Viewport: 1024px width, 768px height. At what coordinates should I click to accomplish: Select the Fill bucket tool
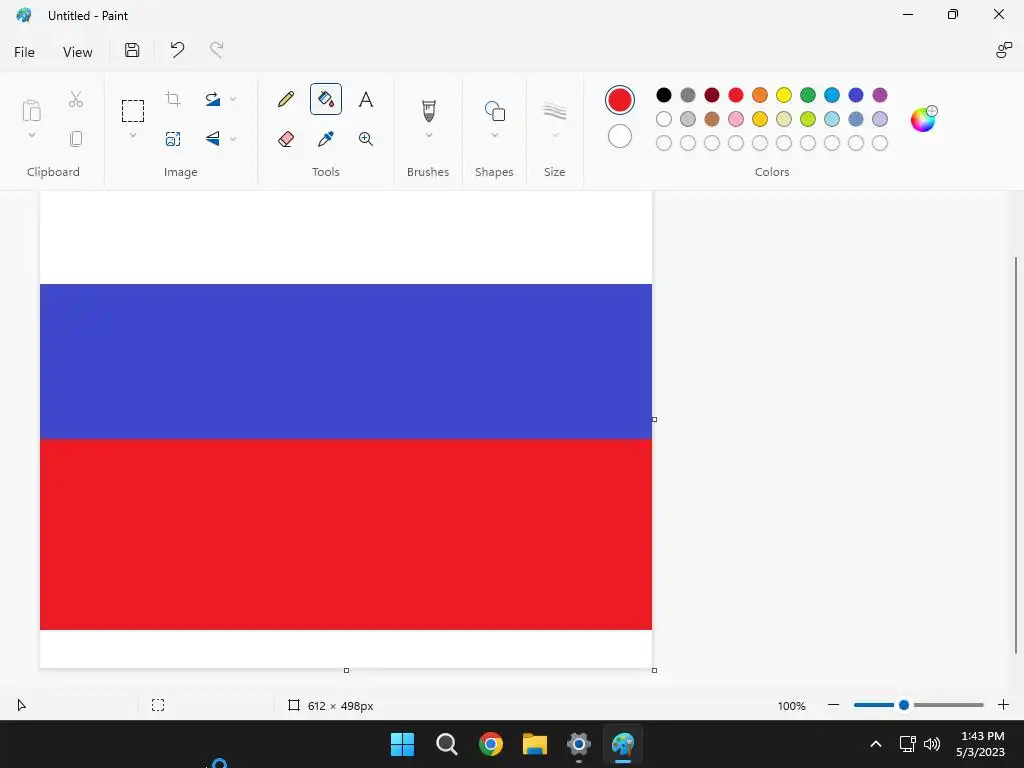click(326, 99)
